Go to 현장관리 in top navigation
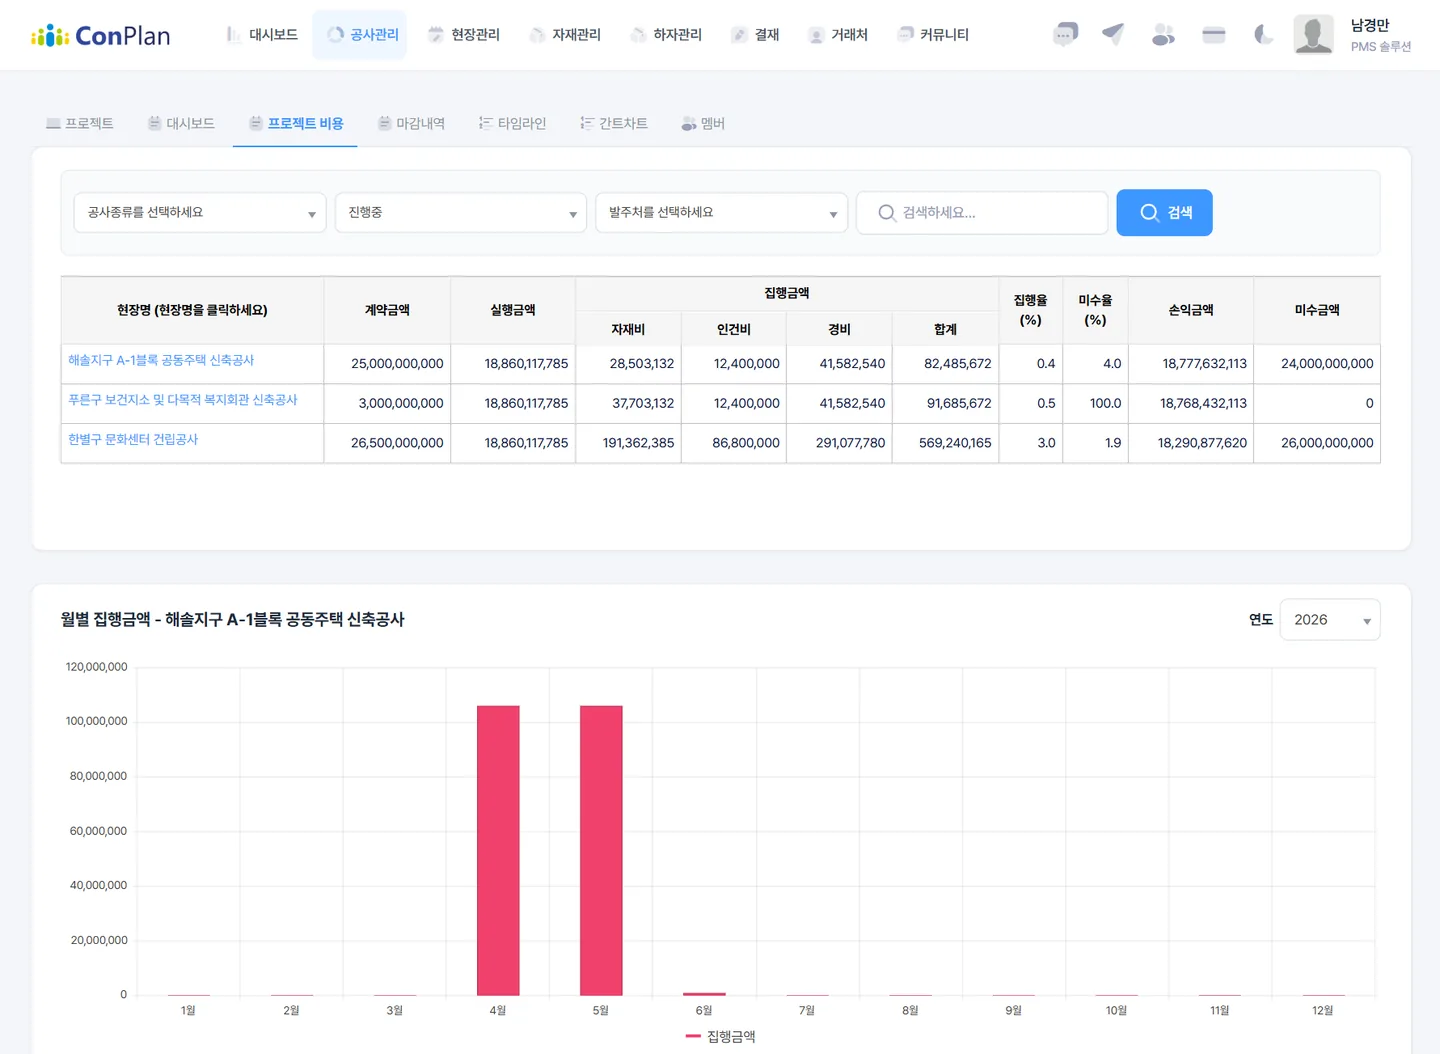Screen dimensions: 1440x1054 (464, 35)
